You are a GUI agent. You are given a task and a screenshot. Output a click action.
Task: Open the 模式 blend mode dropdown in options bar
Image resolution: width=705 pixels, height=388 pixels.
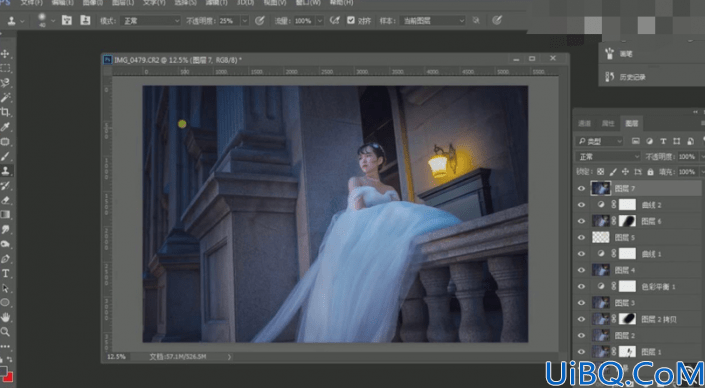(x=151, y=21)
